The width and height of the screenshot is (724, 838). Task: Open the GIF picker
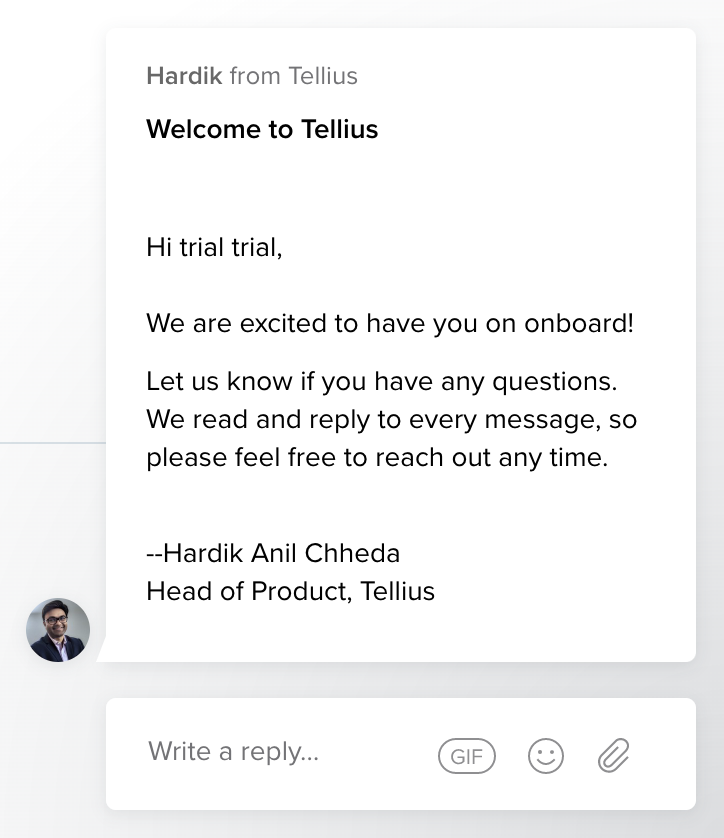(x=466, y=756)
